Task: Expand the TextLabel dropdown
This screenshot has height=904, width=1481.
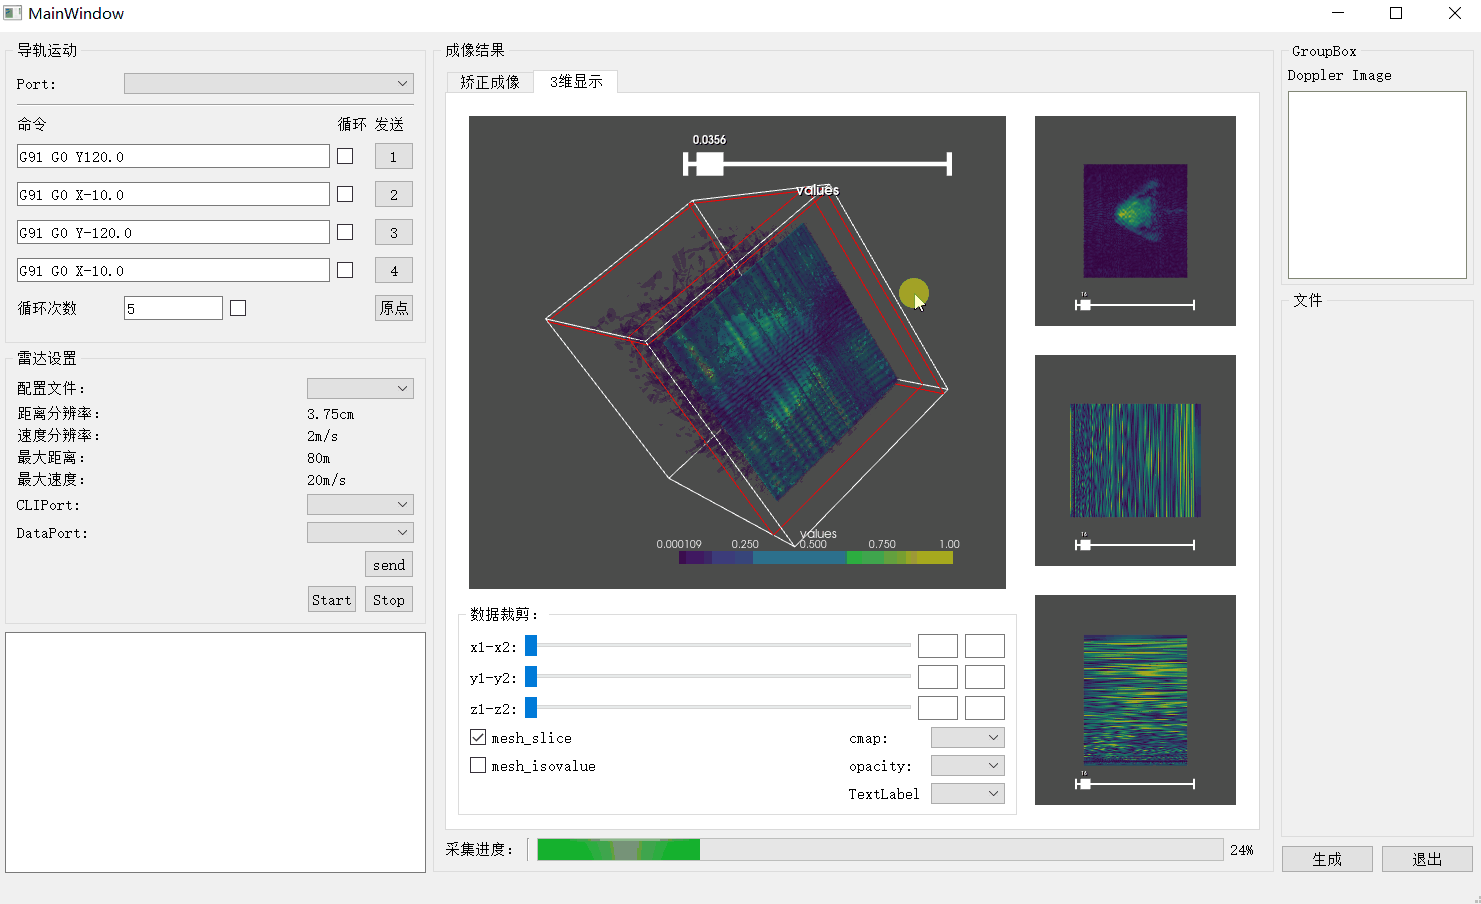Action: coord(966,793)
